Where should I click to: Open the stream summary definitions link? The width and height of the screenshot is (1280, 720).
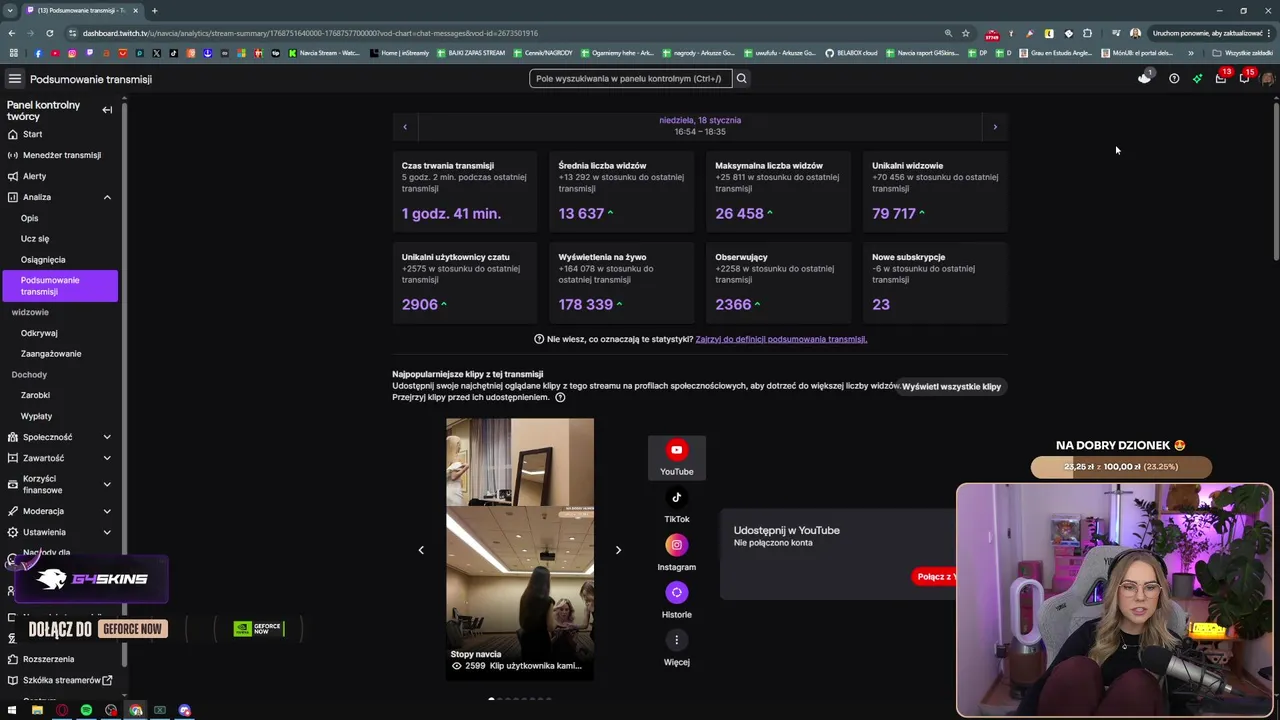pyautogui.click(x=781, y=339)
